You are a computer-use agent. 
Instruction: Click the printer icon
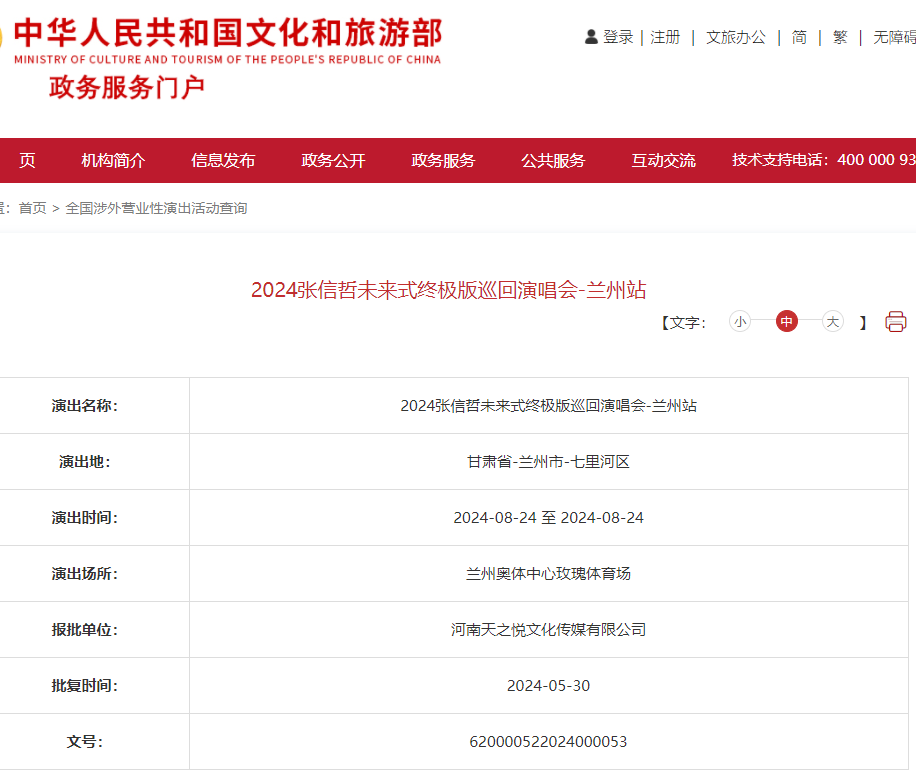tap(896, 322)
